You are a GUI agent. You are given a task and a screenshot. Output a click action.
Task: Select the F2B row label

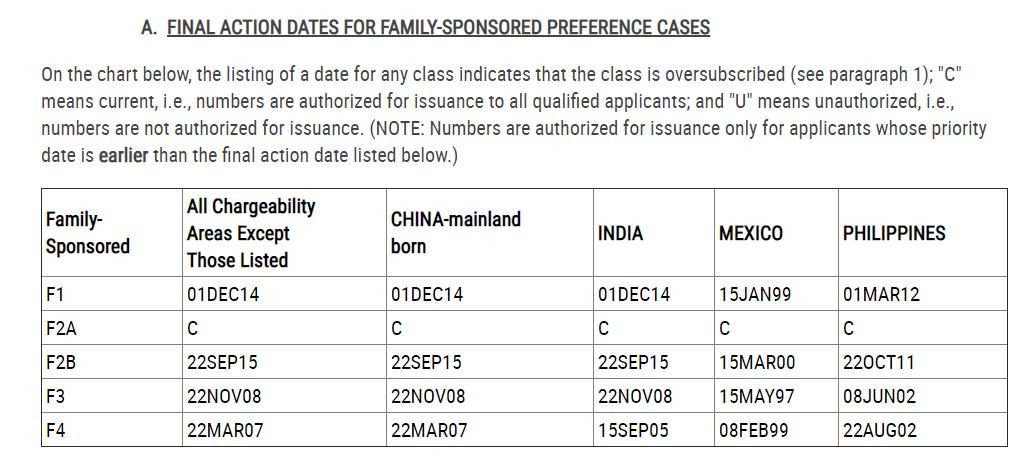tap(60, 363)
